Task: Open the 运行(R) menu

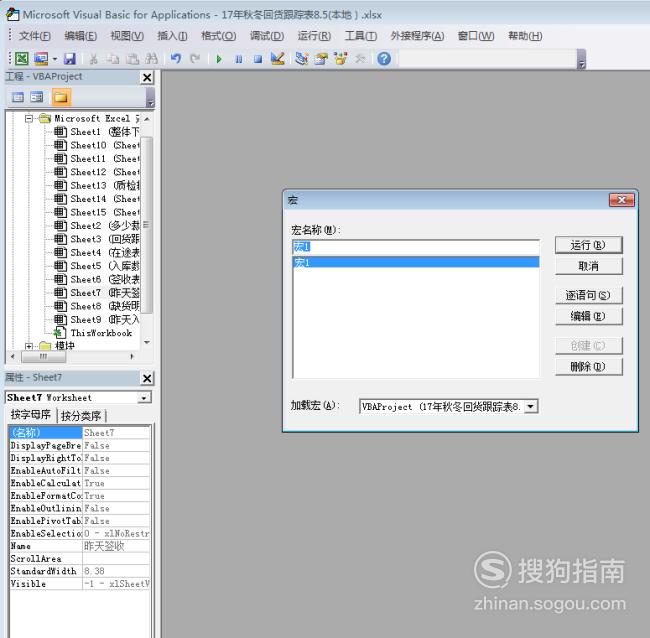Action: click(x=314, y=36)
